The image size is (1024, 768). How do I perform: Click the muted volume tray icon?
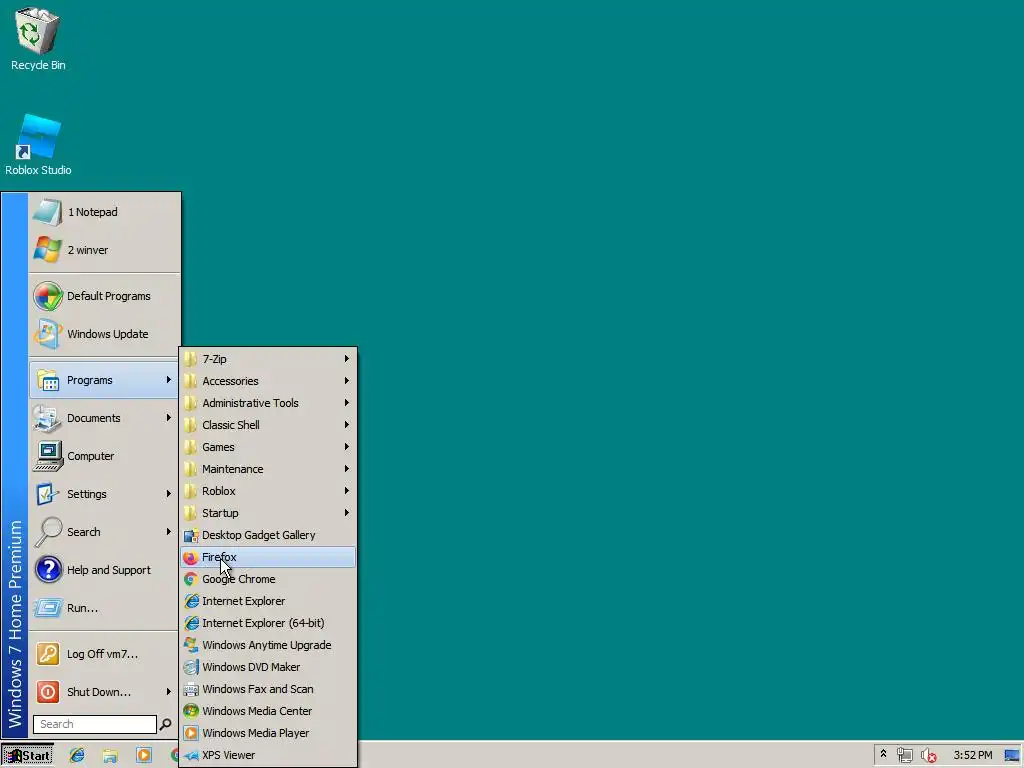pos(928,756)
